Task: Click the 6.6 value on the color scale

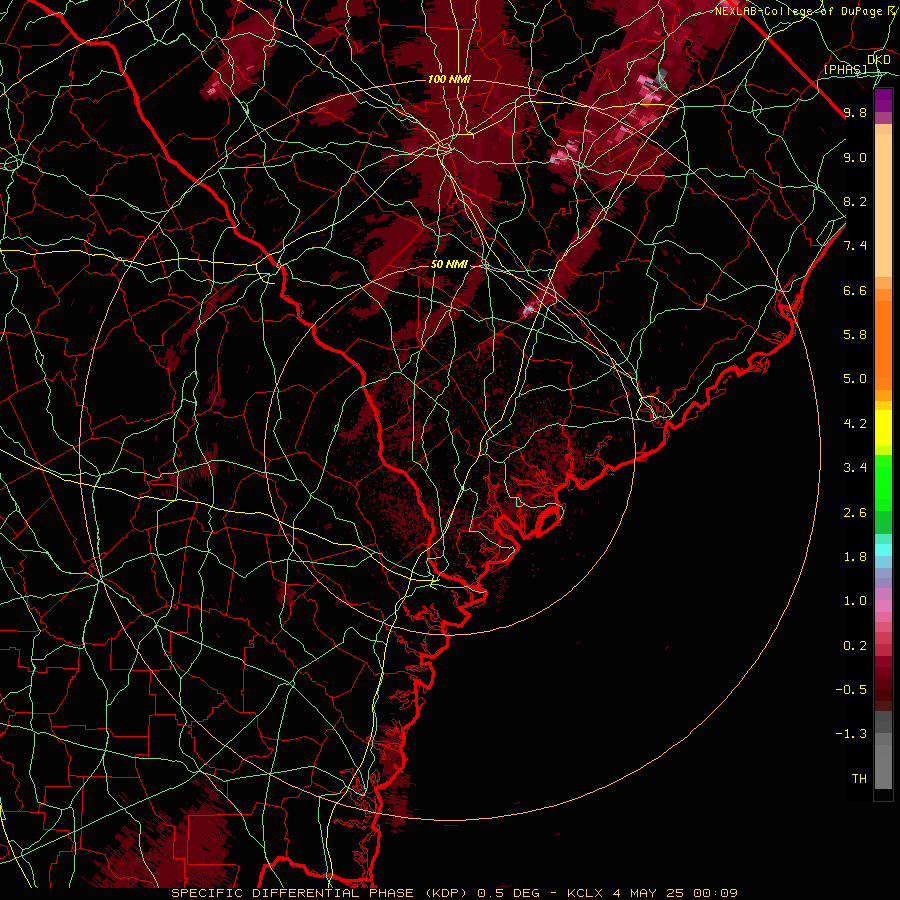Action: coord(855,290)
